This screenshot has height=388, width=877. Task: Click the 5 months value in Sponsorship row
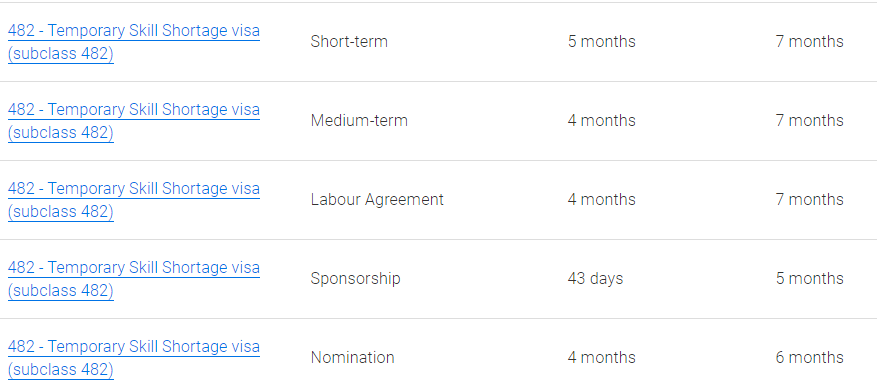(809, 278)
